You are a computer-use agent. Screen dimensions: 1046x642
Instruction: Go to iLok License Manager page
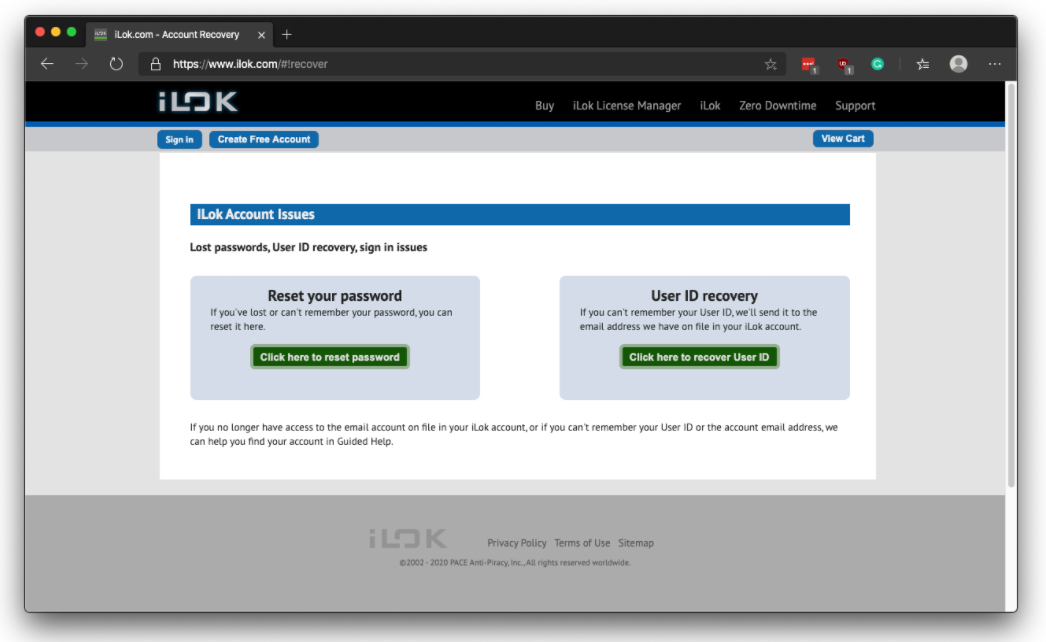point(626,106)
